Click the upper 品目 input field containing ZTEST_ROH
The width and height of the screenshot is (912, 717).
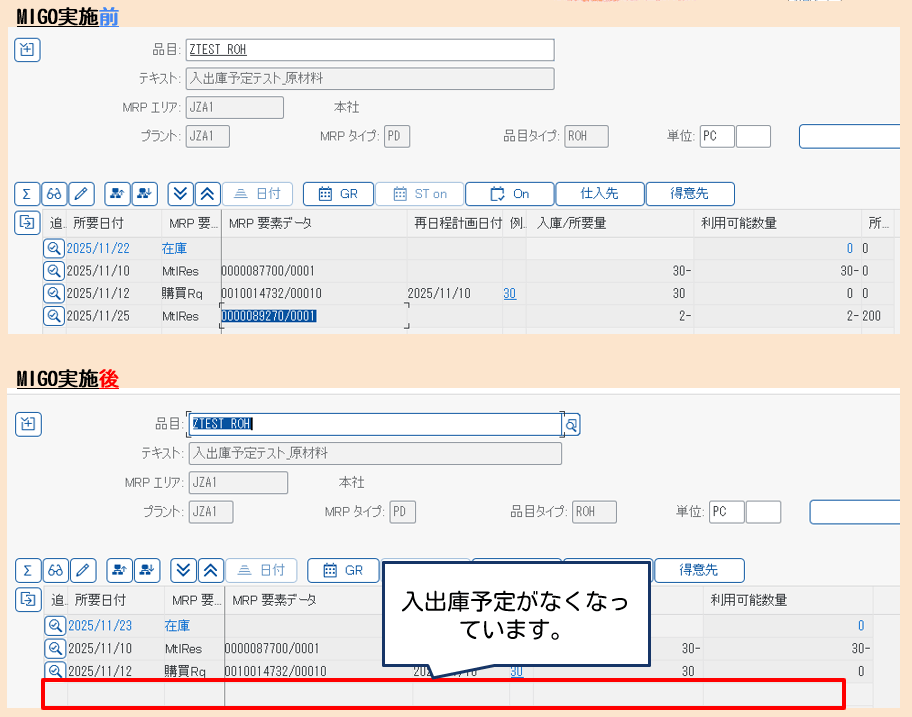pyautogui.click(x=370, y=50)
